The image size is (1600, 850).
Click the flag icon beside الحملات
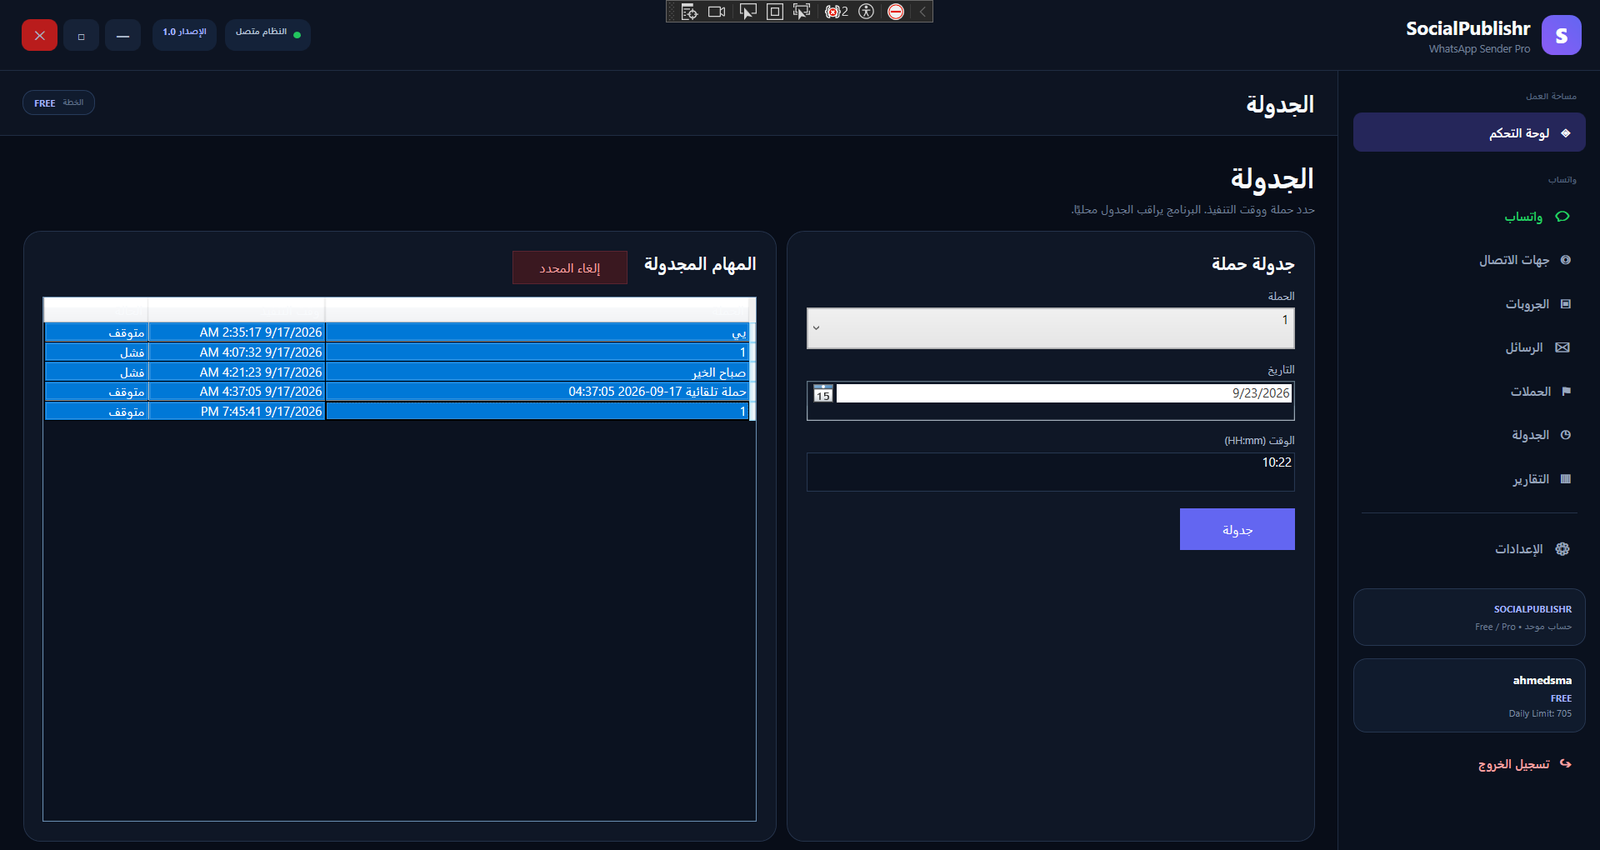click(x=1566, y=392)
